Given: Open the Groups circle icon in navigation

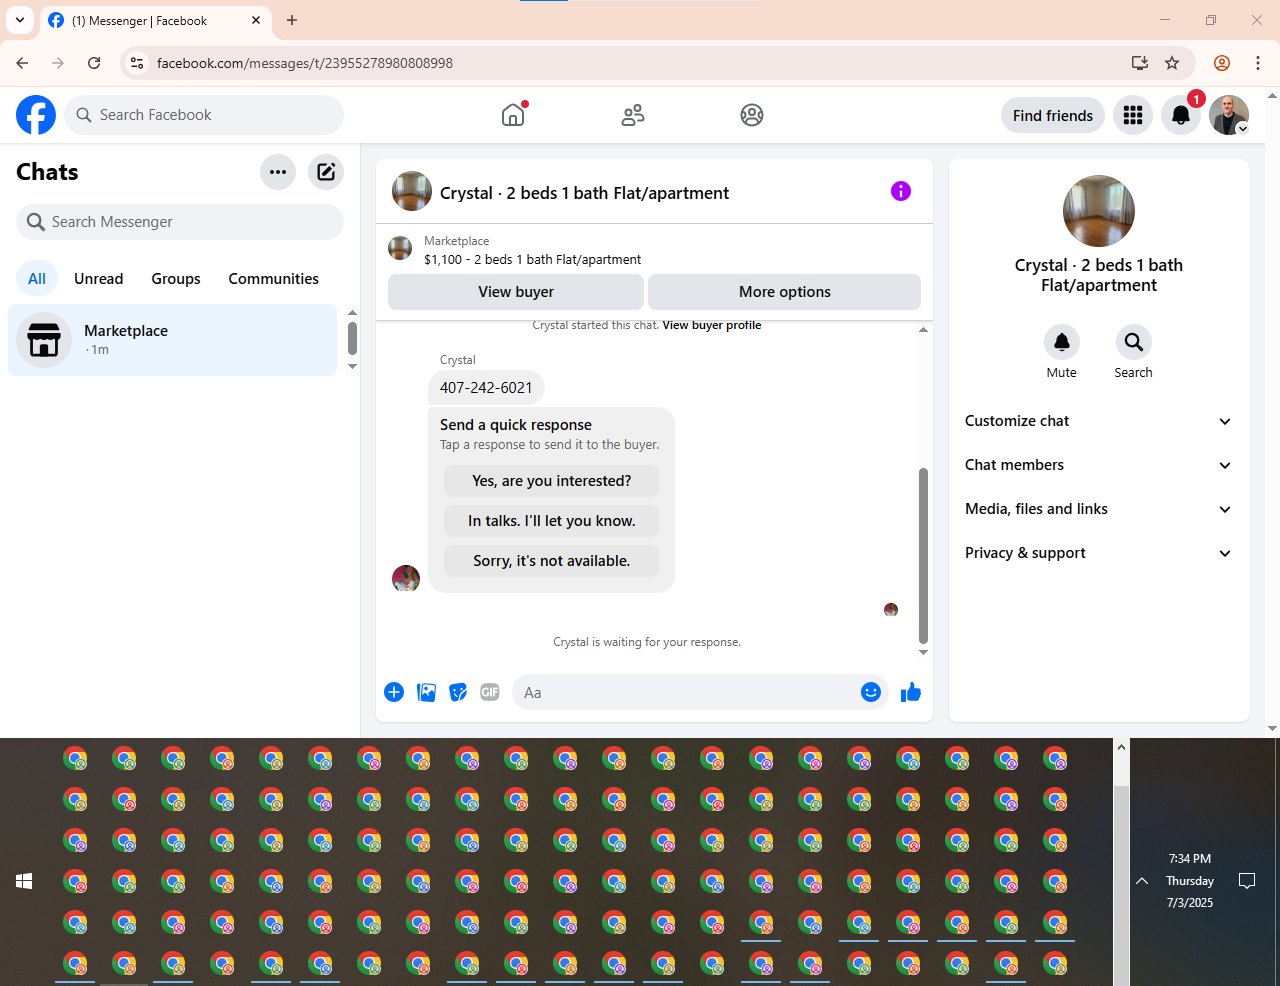Looking at the screenshot, I should click(x=752, y=115).
